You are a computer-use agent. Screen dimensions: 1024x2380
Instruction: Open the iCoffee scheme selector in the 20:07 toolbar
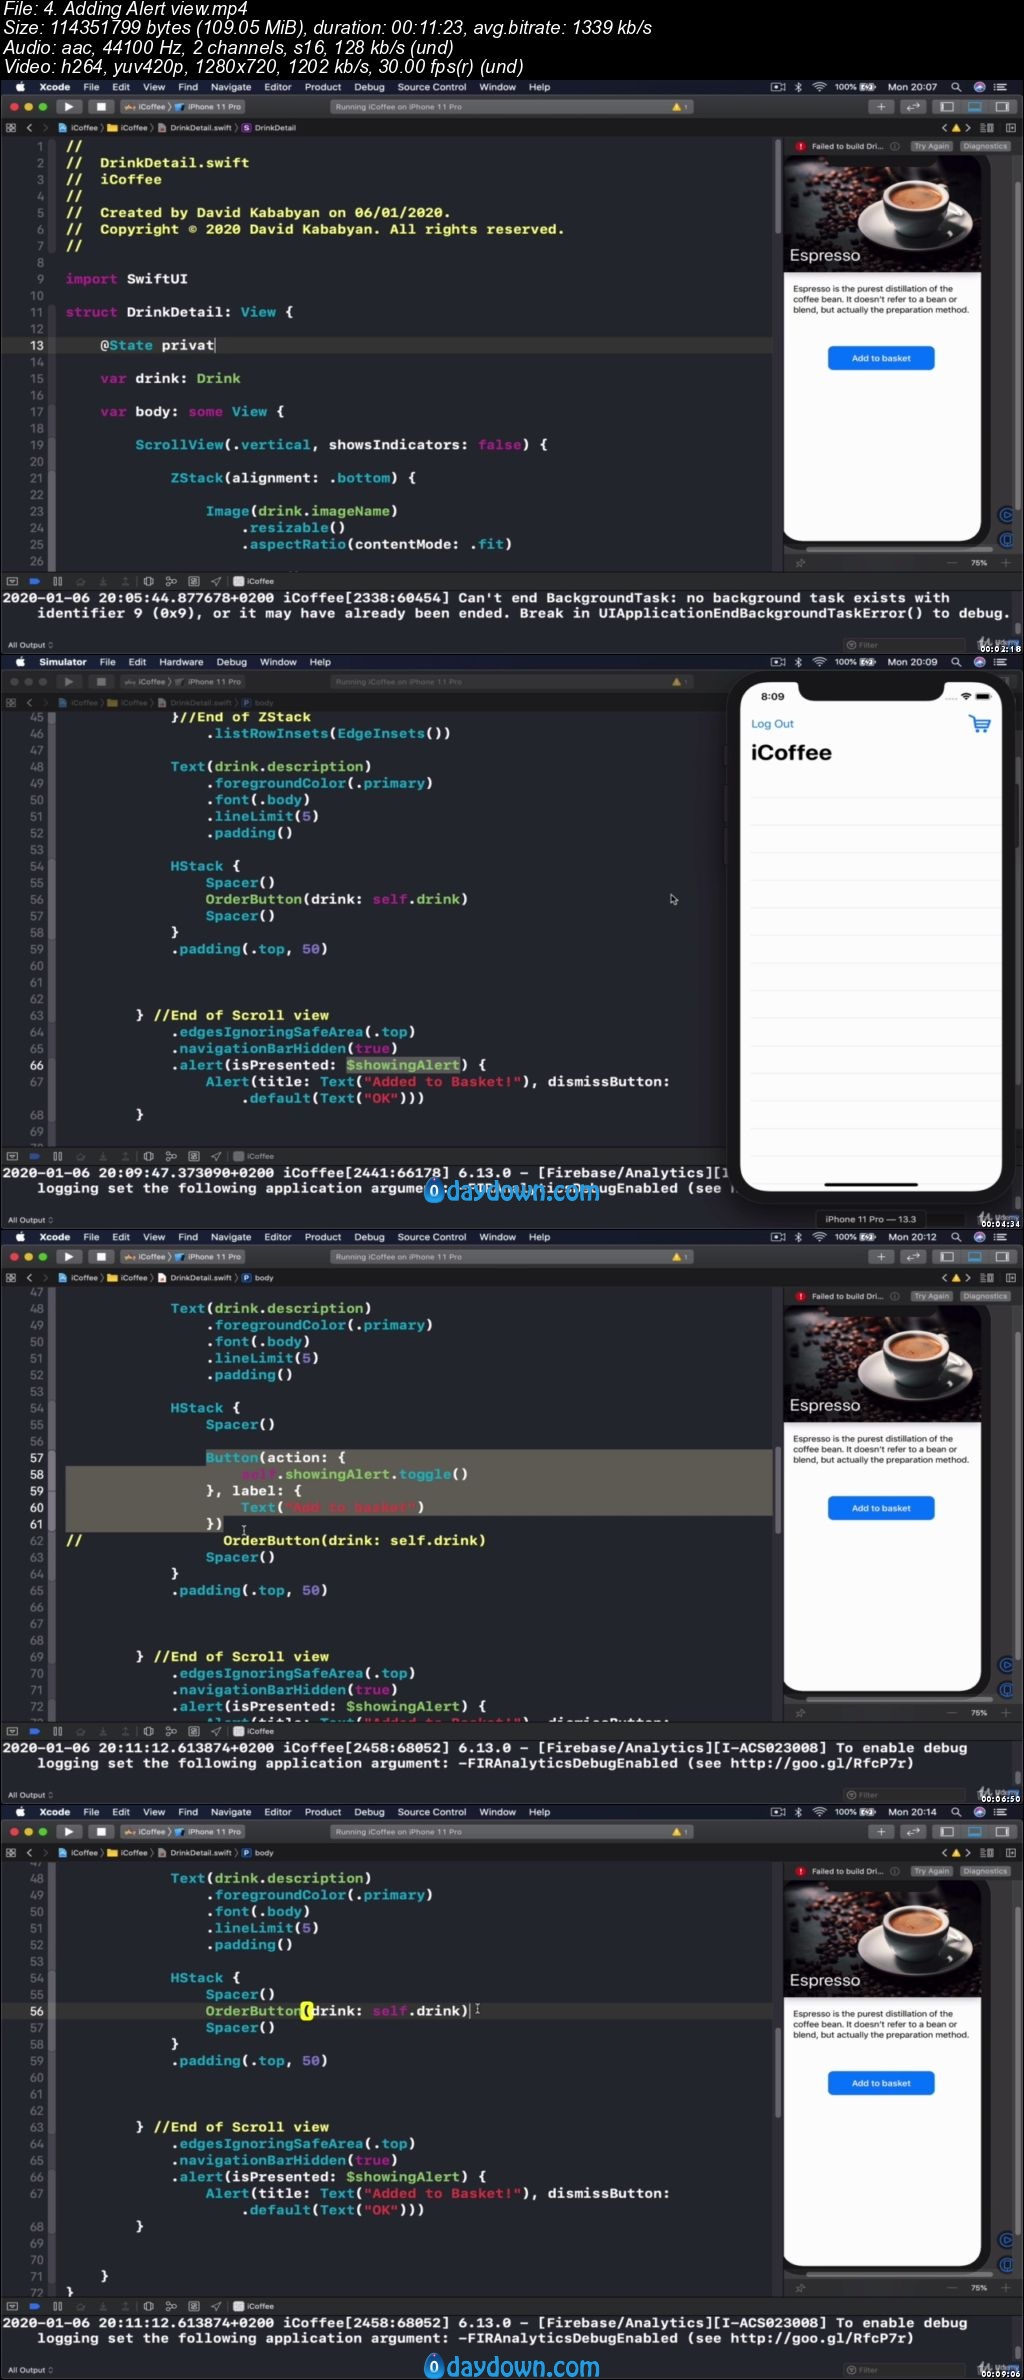click(146, 107)
